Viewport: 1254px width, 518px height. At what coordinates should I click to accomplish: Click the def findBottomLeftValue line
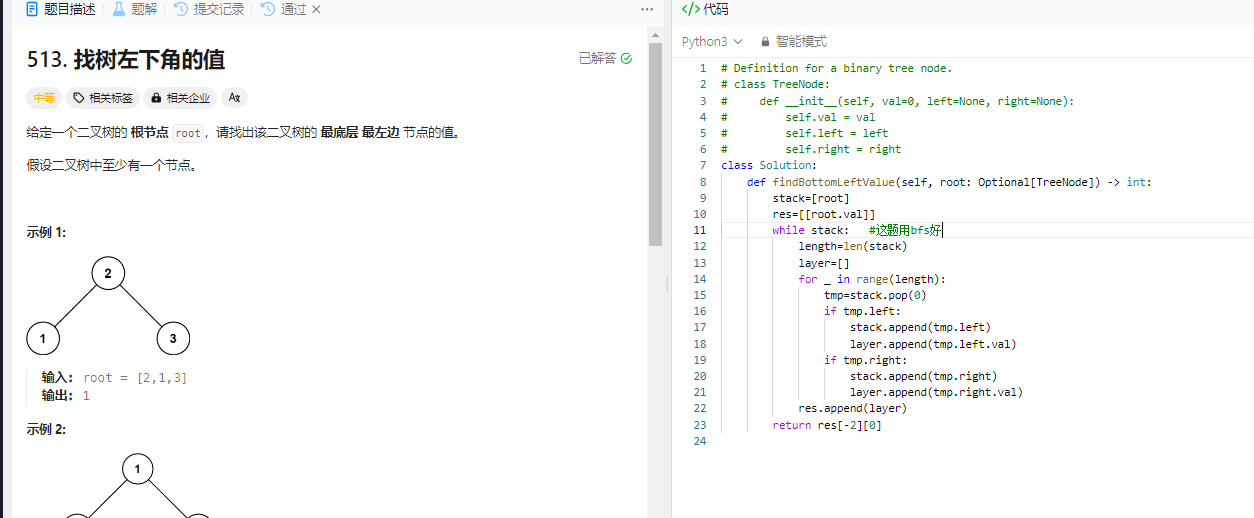[x=949, y=182]
